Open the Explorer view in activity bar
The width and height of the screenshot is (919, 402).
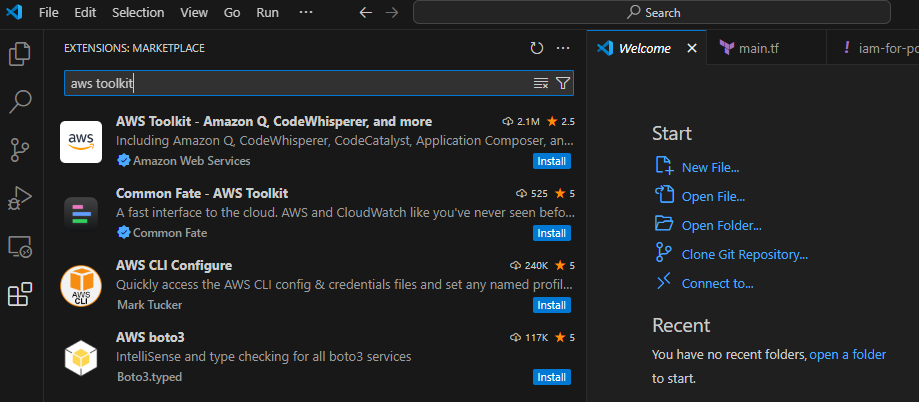click(x=20, y=54)
